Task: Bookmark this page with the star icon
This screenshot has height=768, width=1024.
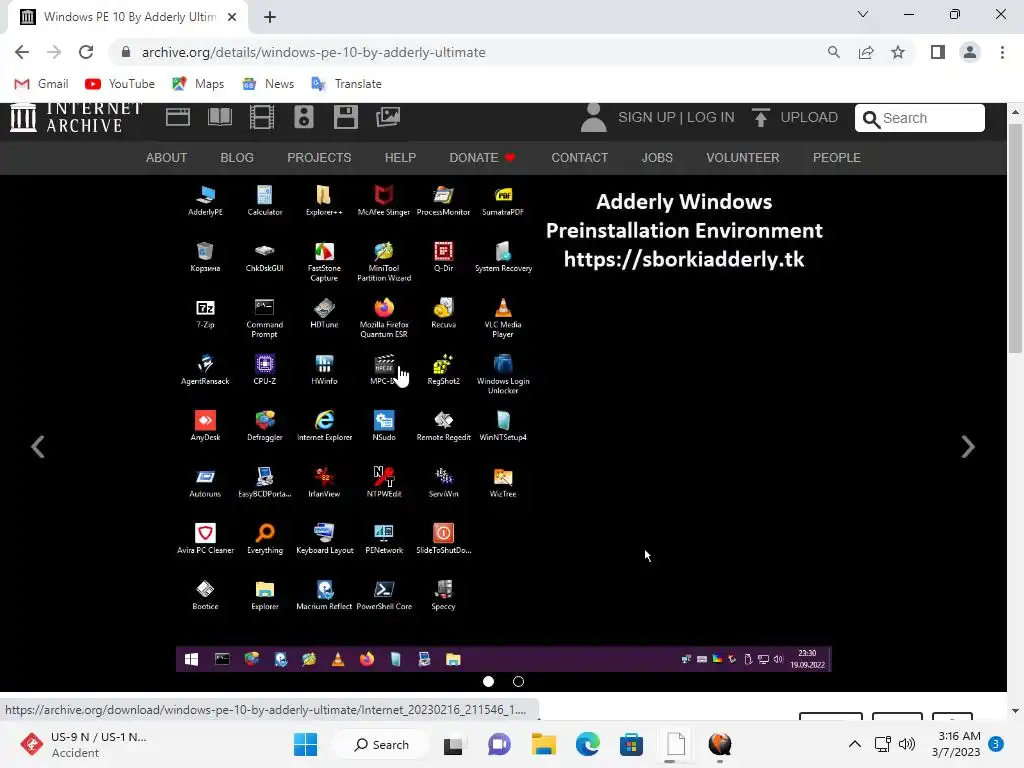Action: pyautogui.click(x=898, y=52)
